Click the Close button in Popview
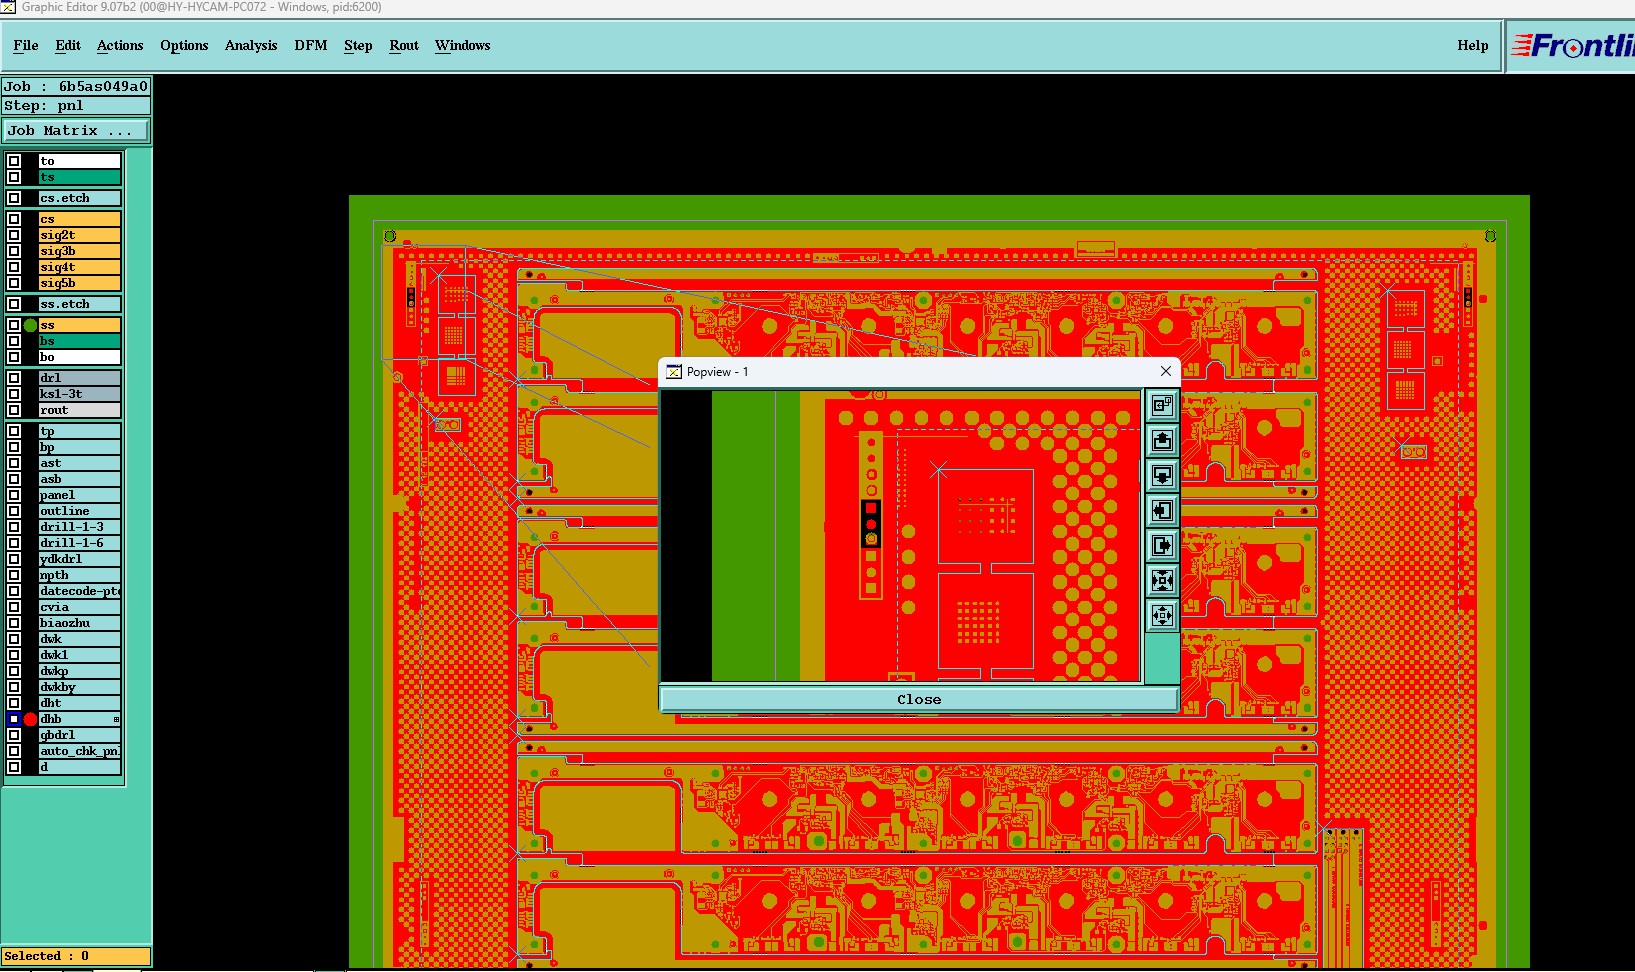 [x=919, y=699]
